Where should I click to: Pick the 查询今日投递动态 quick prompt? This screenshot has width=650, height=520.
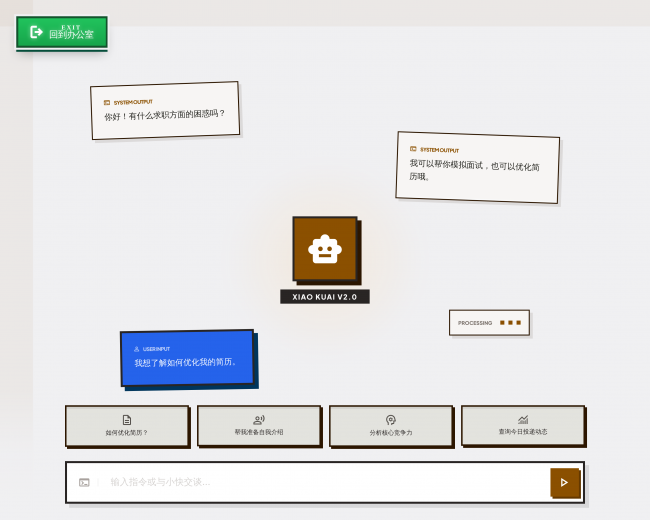[523, 425]
